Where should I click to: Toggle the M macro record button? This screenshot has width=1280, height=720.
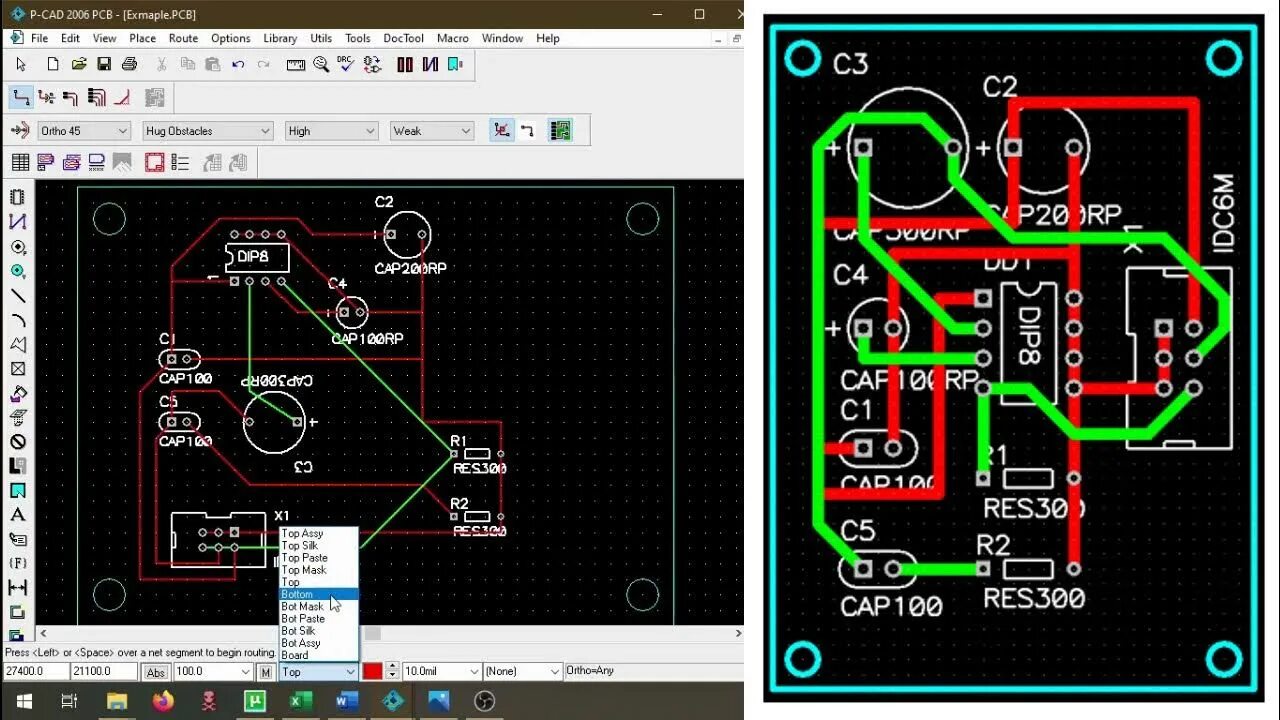pyautogui.click(x=265, y=672)
